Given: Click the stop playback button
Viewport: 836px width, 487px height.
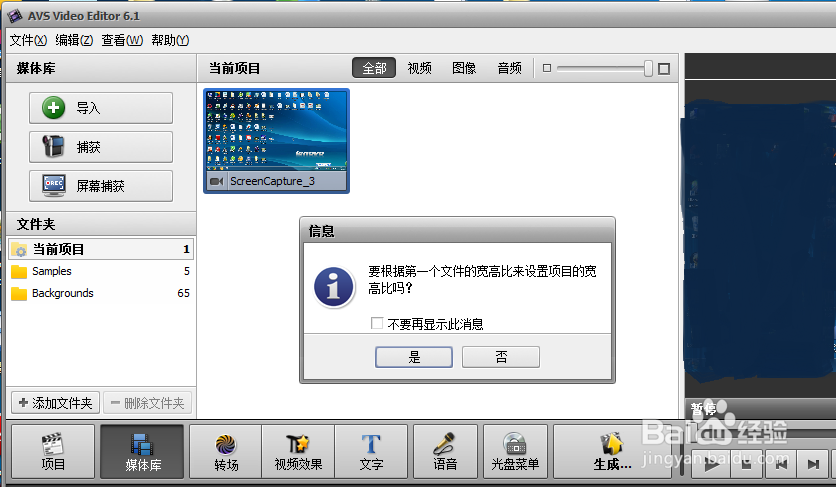Looking at the screenshot, I should (747, 464).
